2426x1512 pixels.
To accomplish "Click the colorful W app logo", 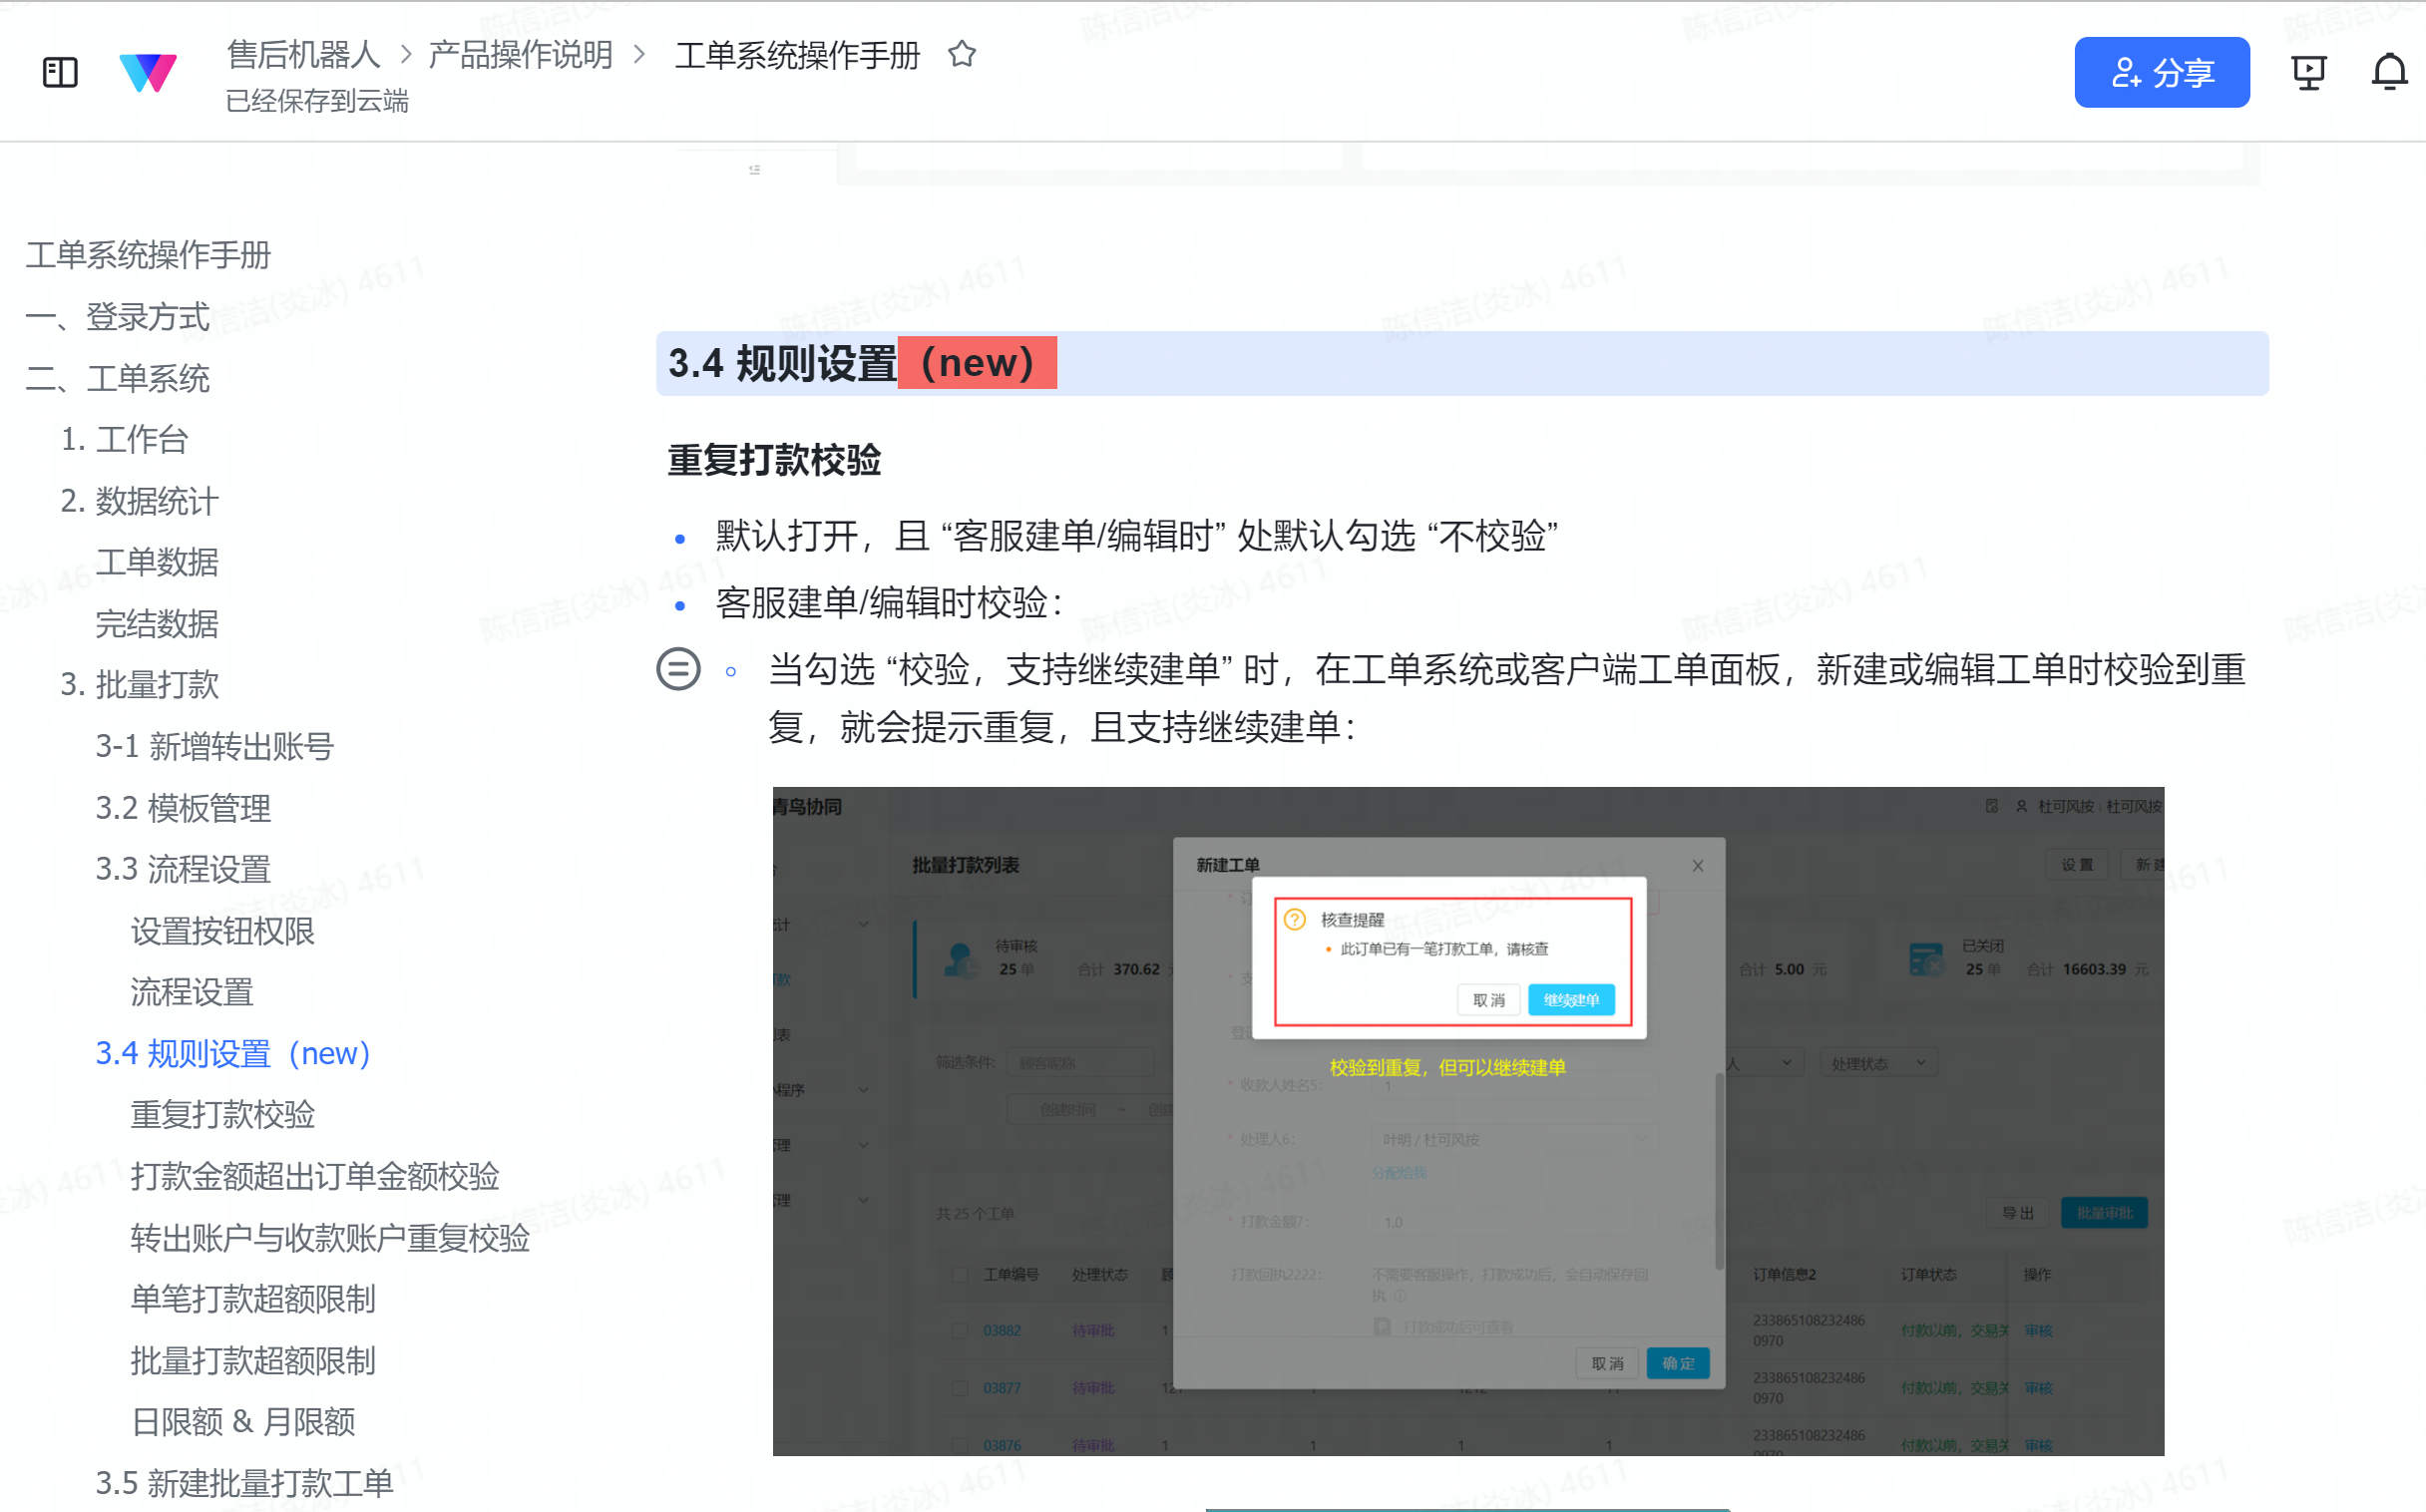I will coord(148,72).
